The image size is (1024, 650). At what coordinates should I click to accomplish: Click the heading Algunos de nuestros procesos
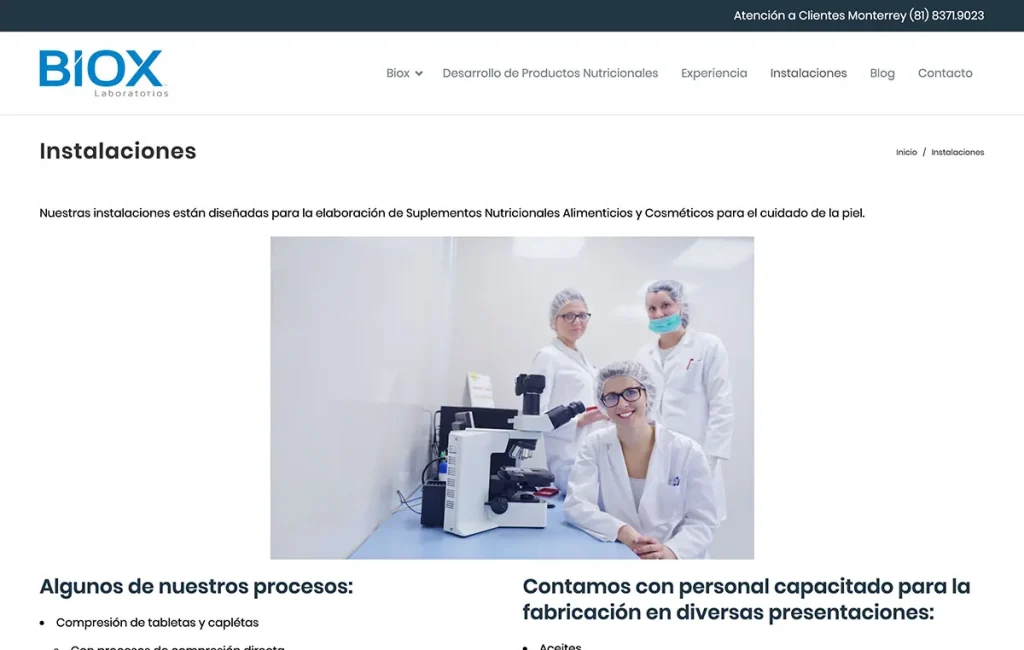[195, 586]
